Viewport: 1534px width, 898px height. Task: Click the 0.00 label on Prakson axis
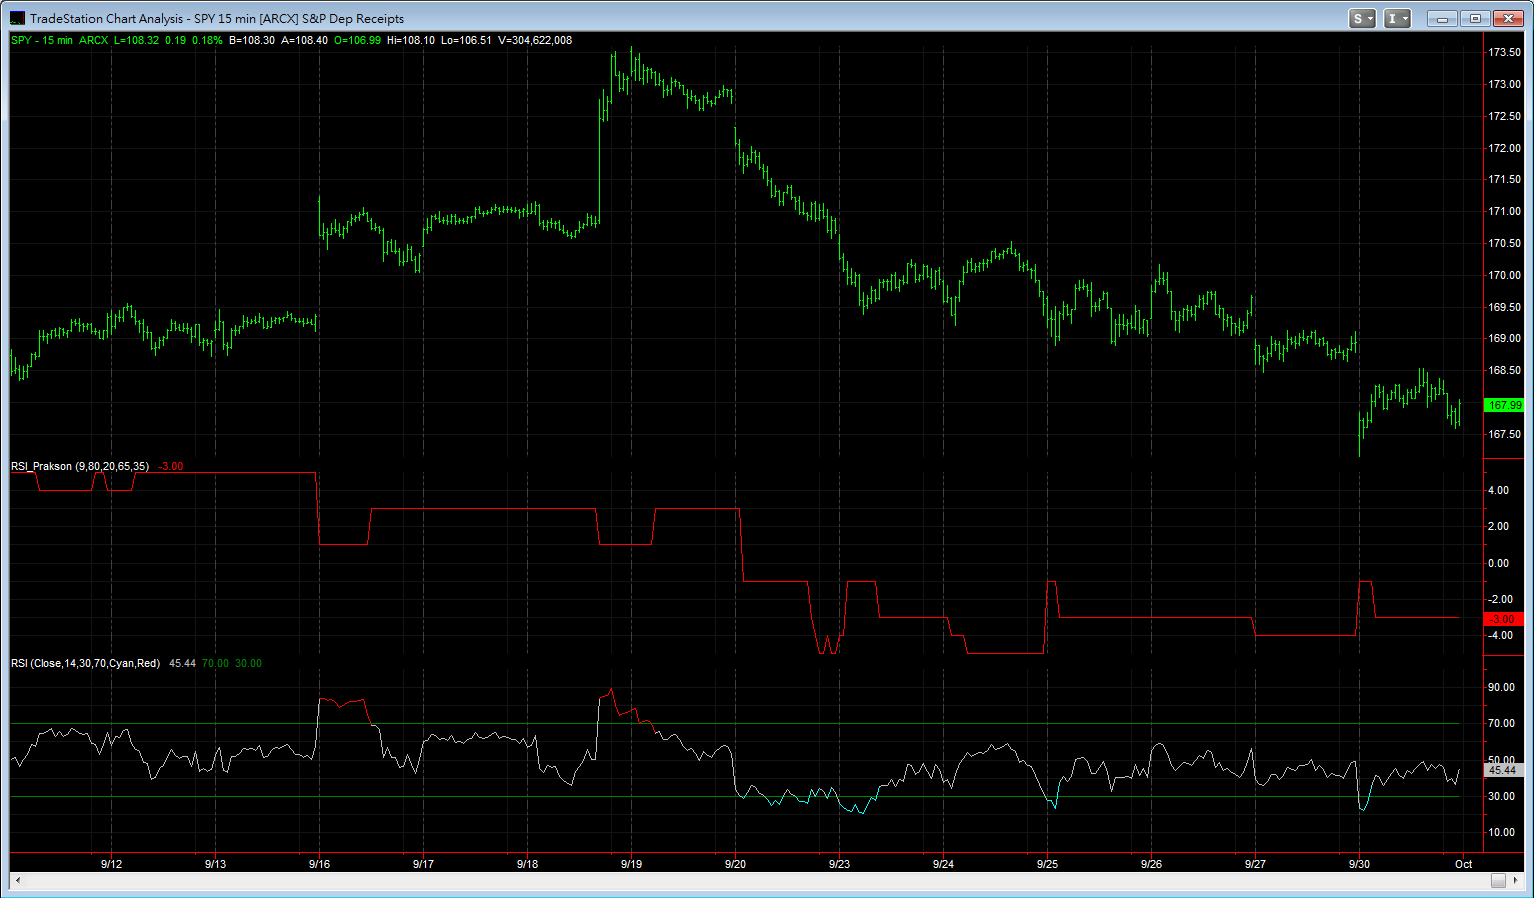(x=1498, y=564)
